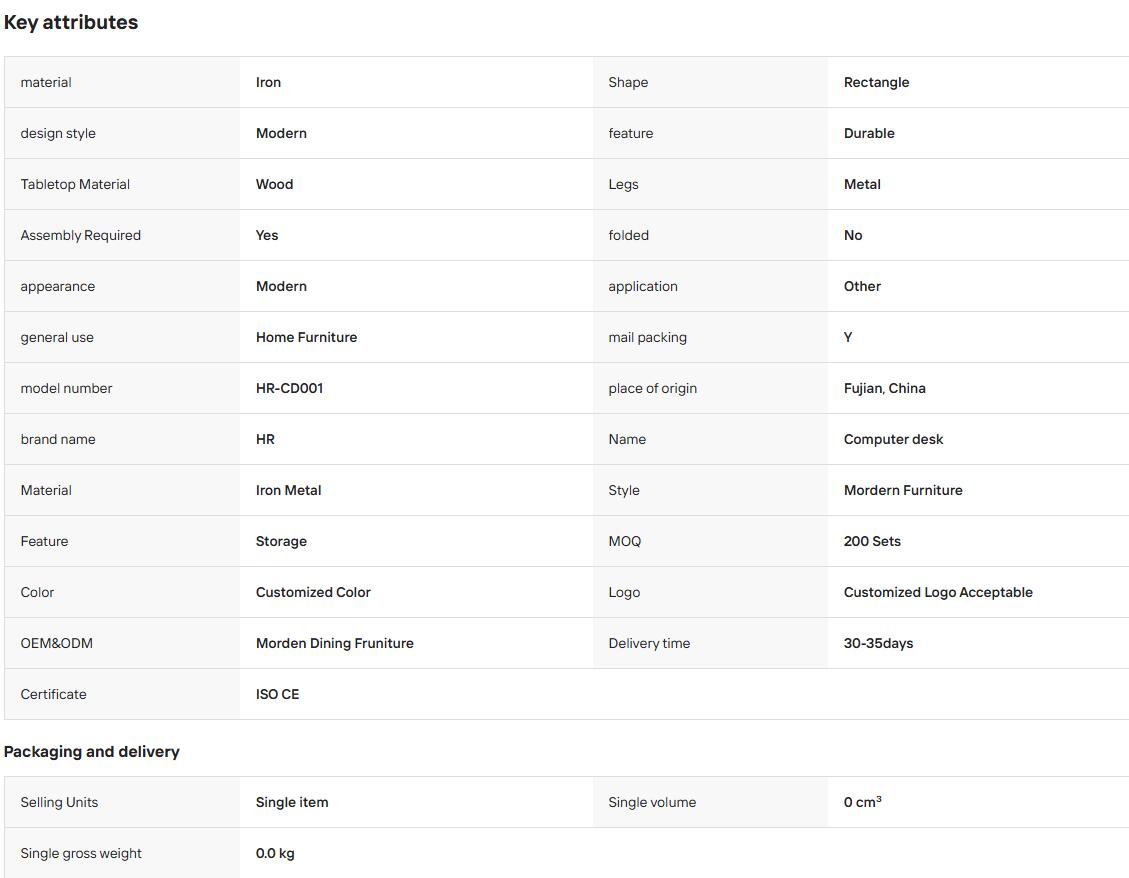Viewport: 1129px width, 878px height.
Task: Click the Computer desk name value
Action: pos(893,439)
